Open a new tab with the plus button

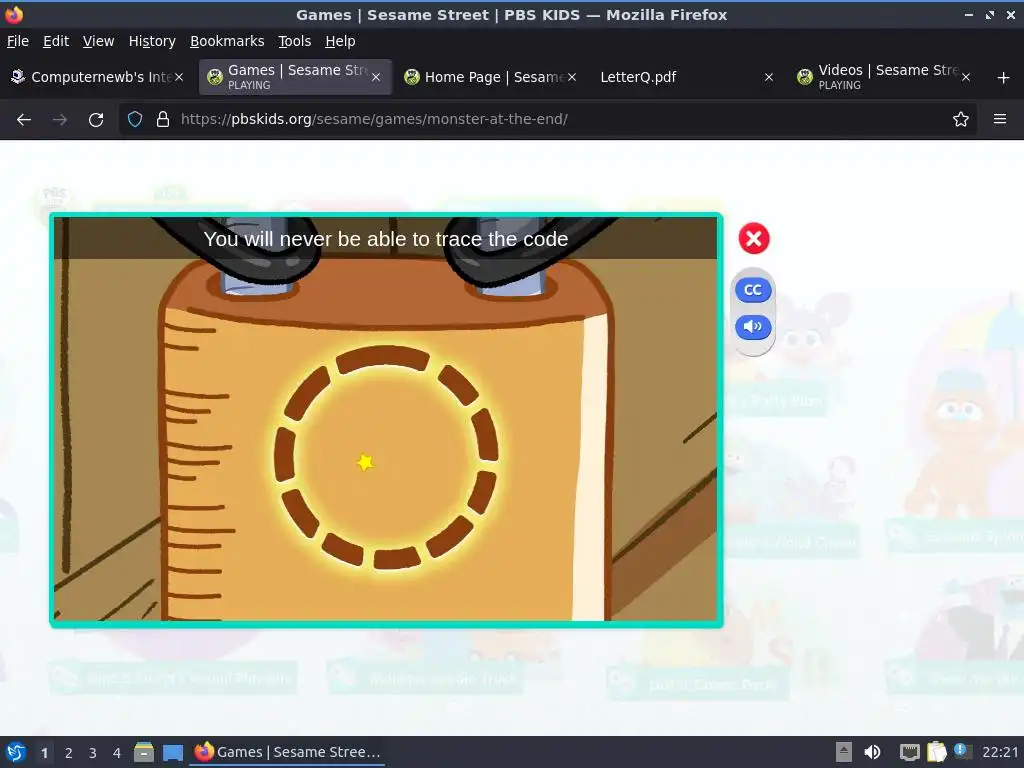(x=1004, y=78)
